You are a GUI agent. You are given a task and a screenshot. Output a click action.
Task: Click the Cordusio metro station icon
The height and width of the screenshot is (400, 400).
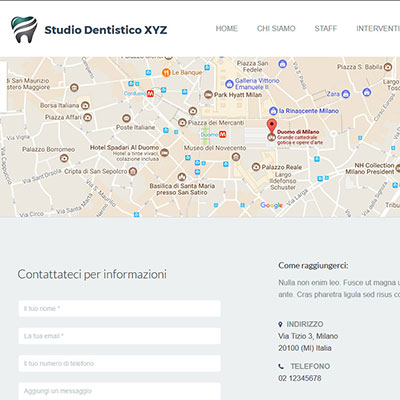[x=150, y=94]
